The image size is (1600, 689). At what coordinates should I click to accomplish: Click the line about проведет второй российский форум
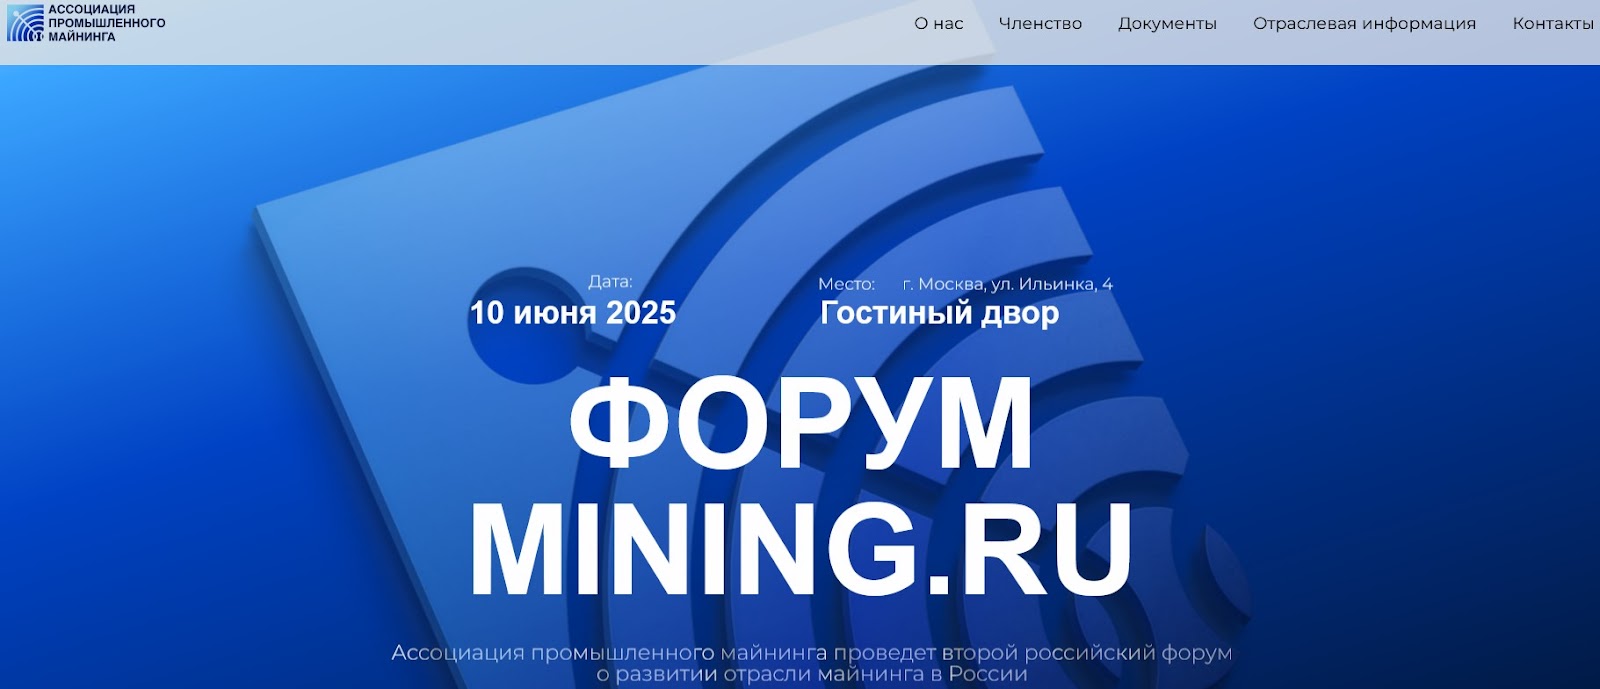click(811, 653)
